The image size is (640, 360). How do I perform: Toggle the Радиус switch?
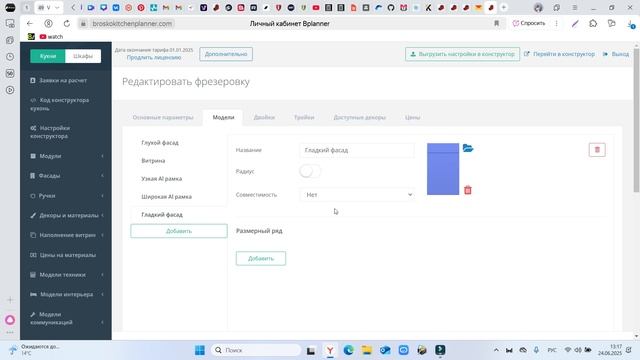click(x=310, y=171)
